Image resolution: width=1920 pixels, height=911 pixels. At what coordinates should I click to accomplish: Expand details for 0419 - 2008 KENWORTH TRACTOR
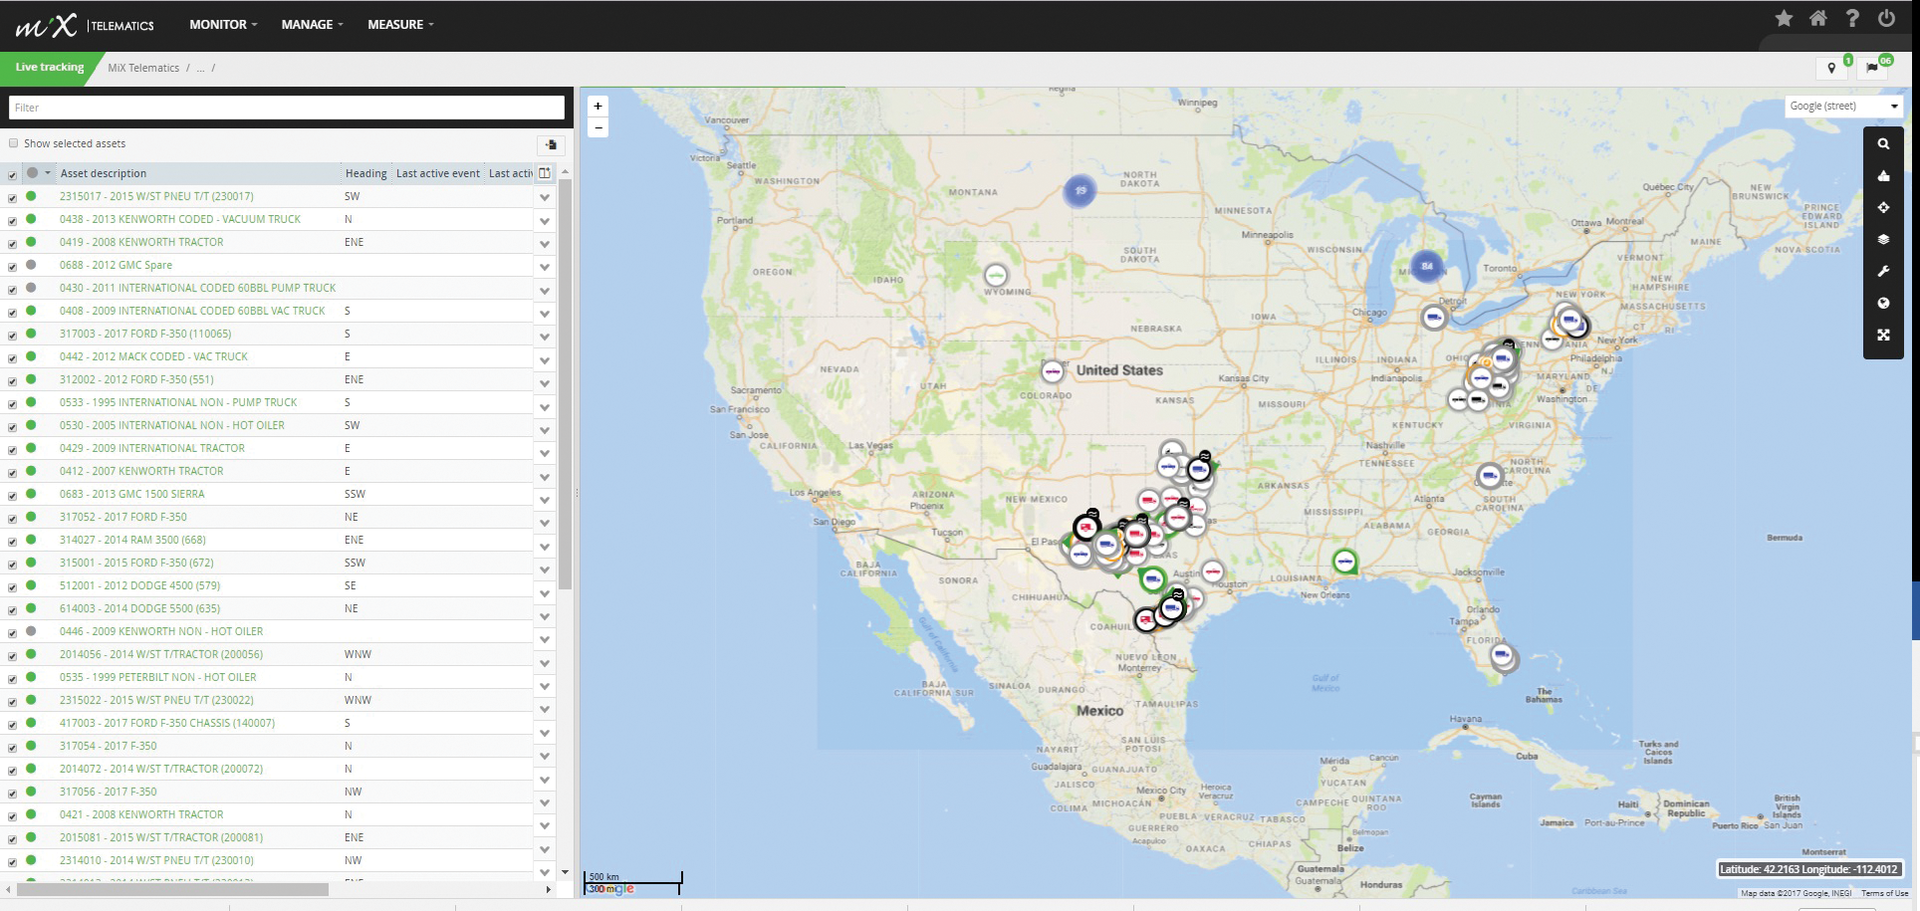click(544, 245)
